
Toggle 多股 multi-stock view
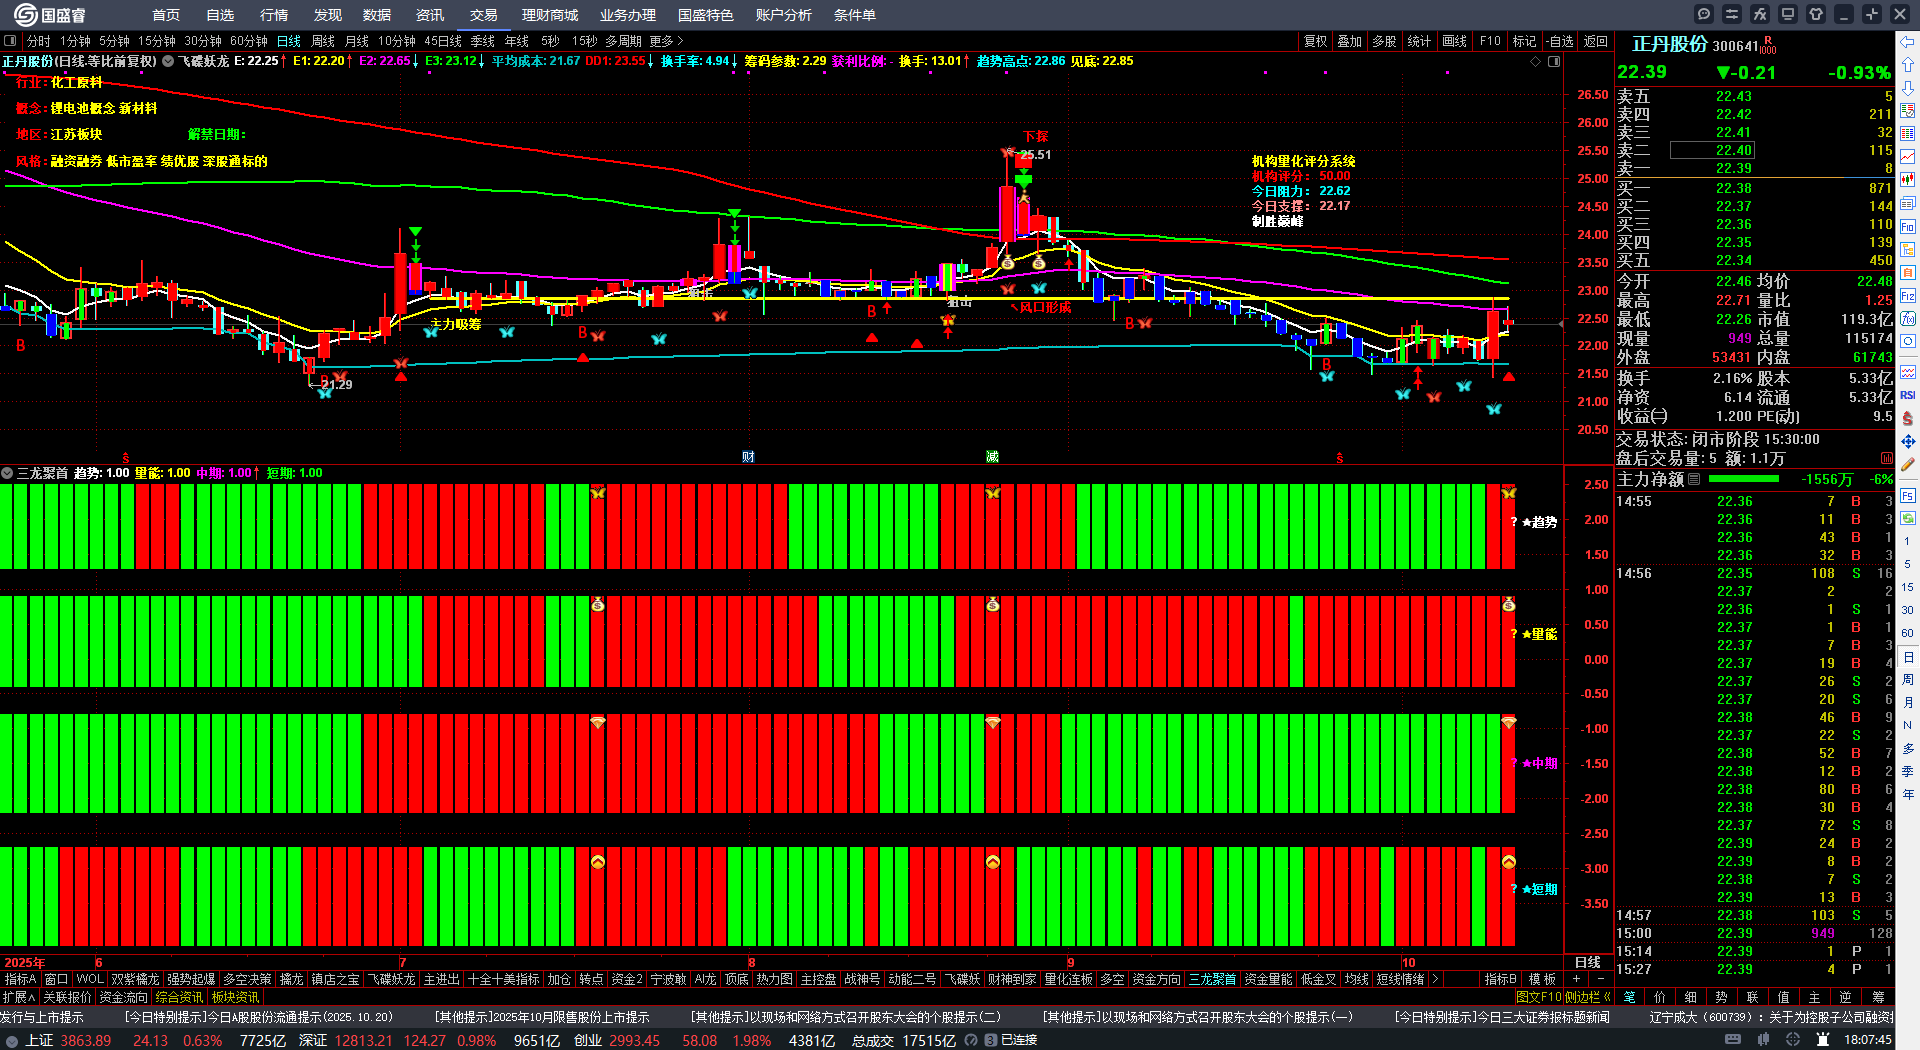click(x=1384, y=41)
